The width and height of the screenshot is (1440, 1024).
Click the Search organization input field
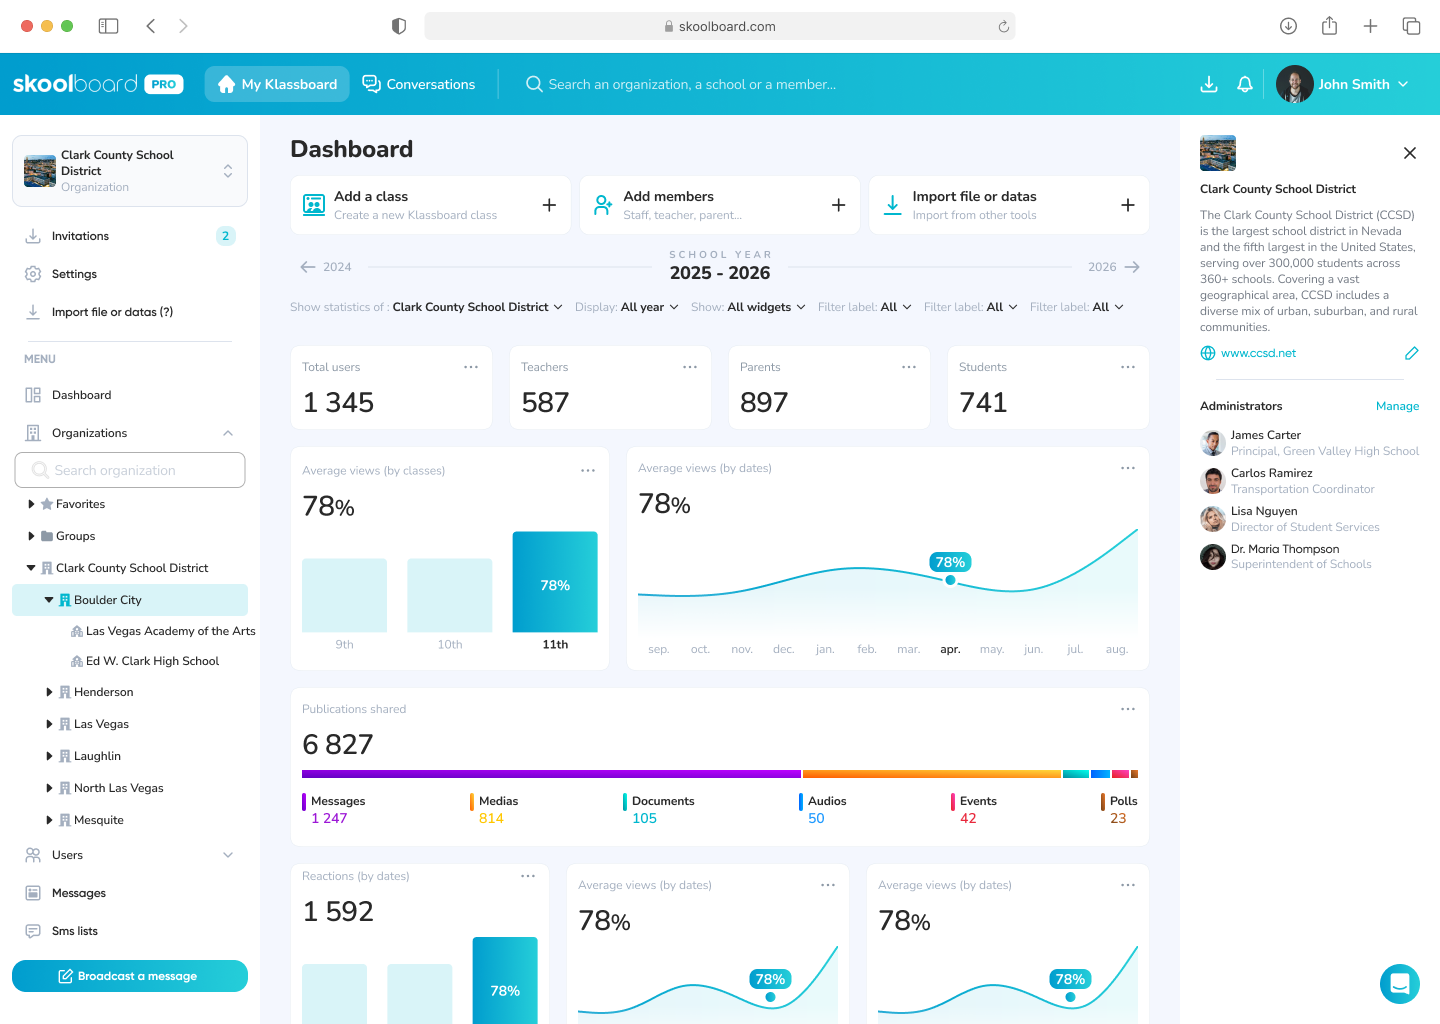point(130,470)
